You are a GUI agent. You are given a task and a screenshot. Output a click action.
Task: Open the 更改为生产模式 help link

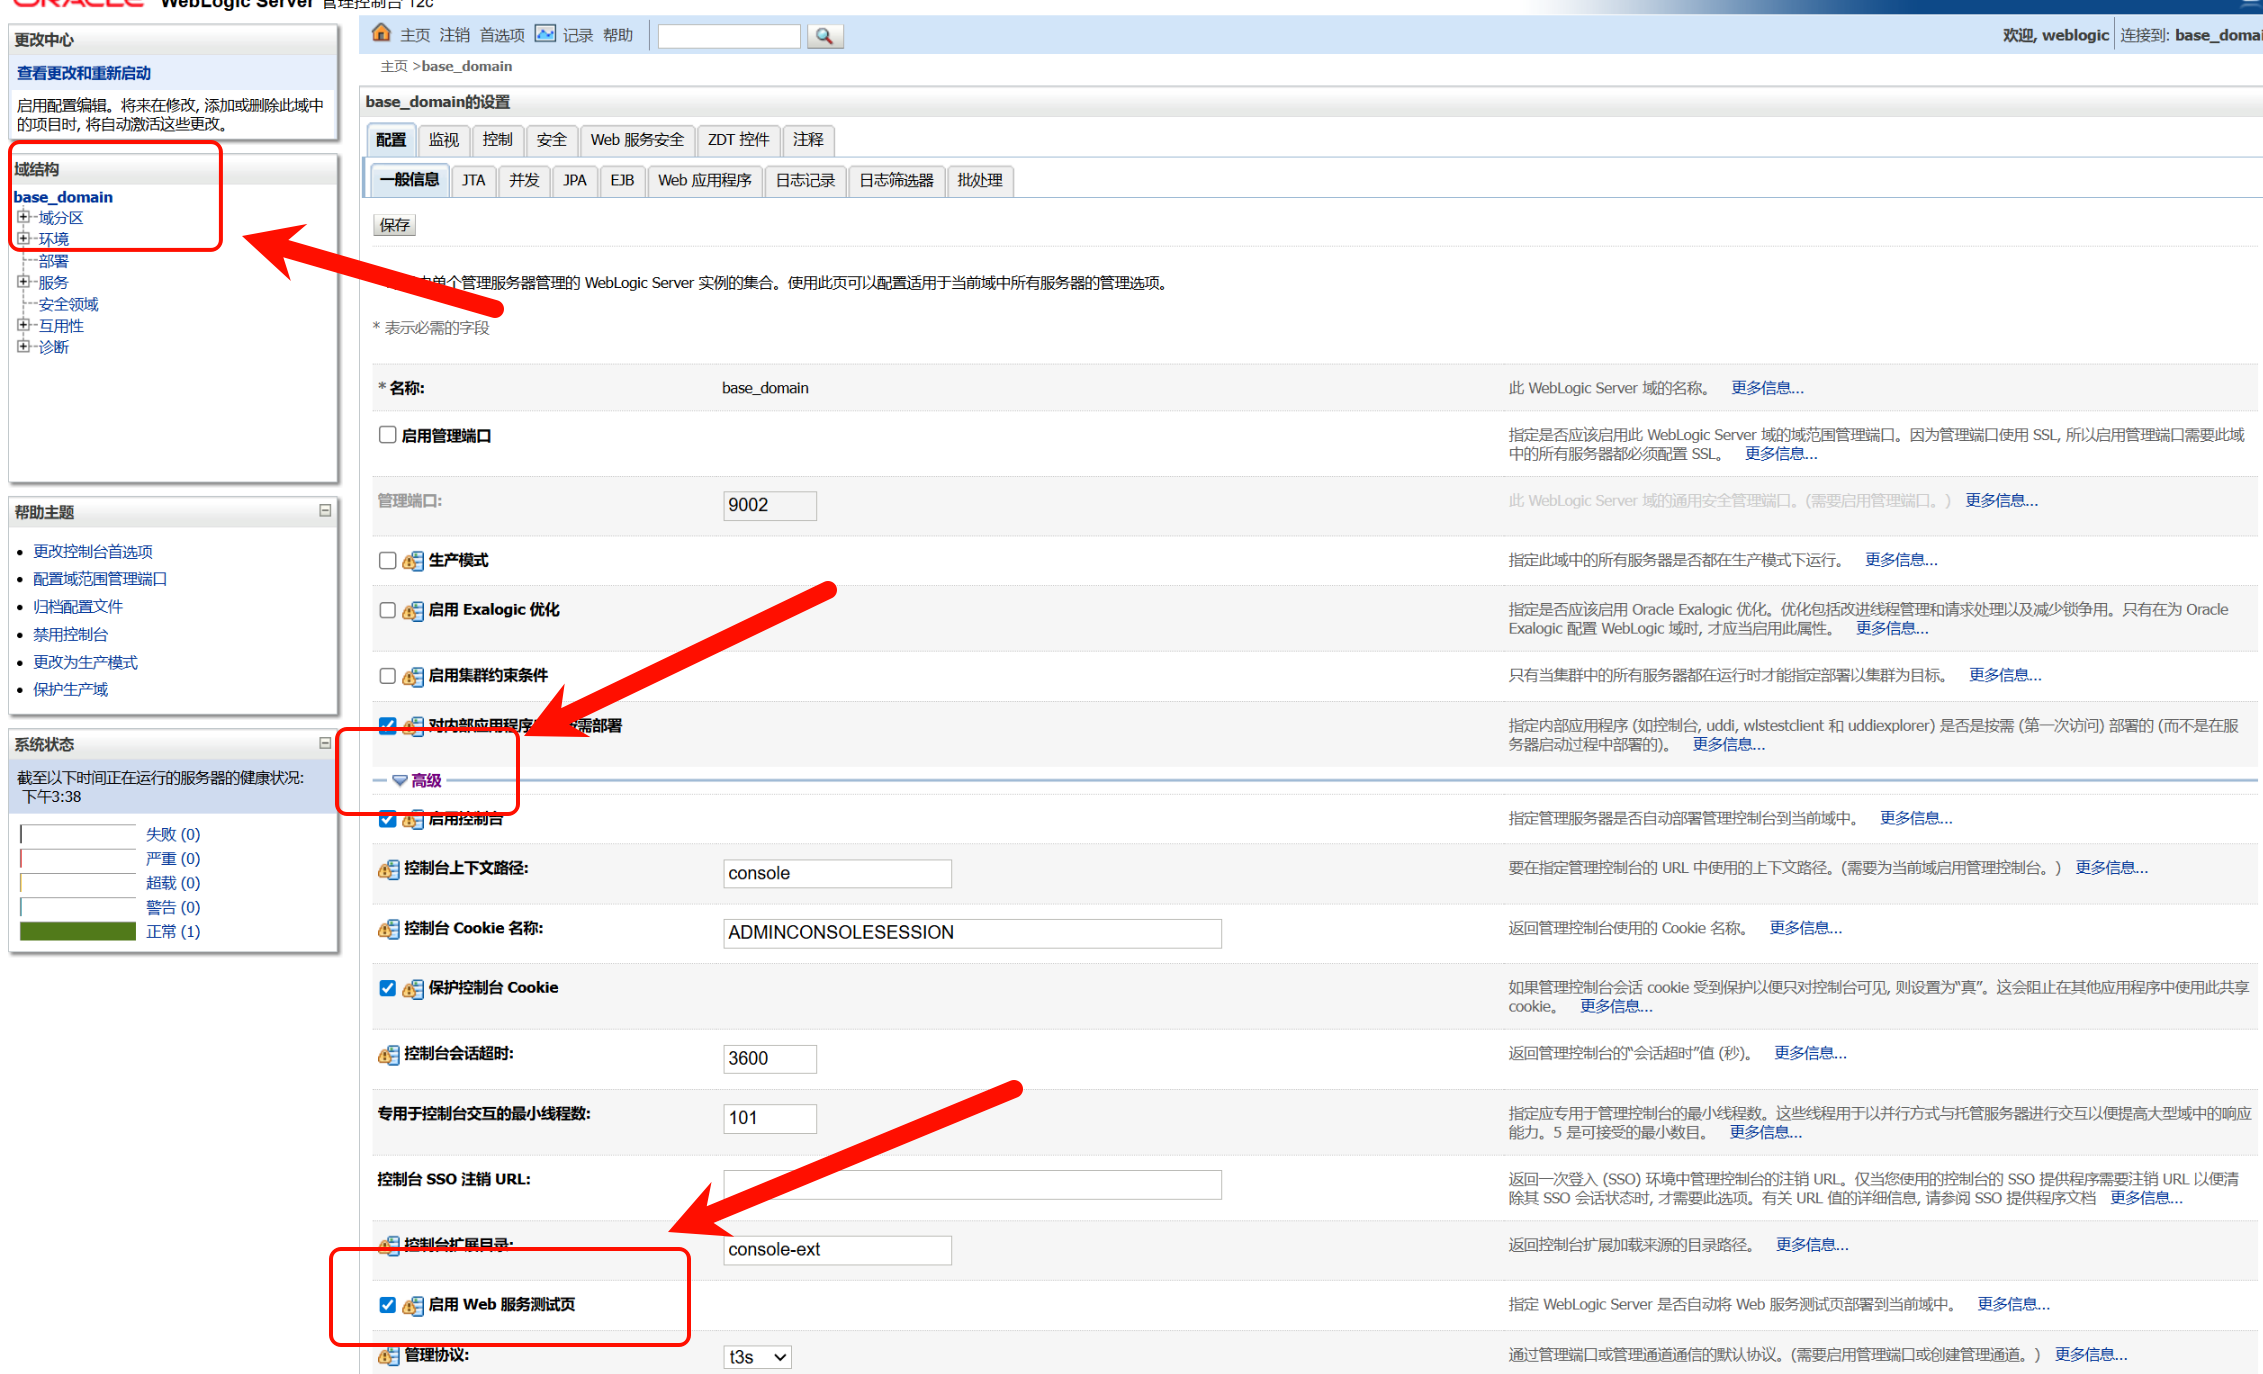(85, 662)
